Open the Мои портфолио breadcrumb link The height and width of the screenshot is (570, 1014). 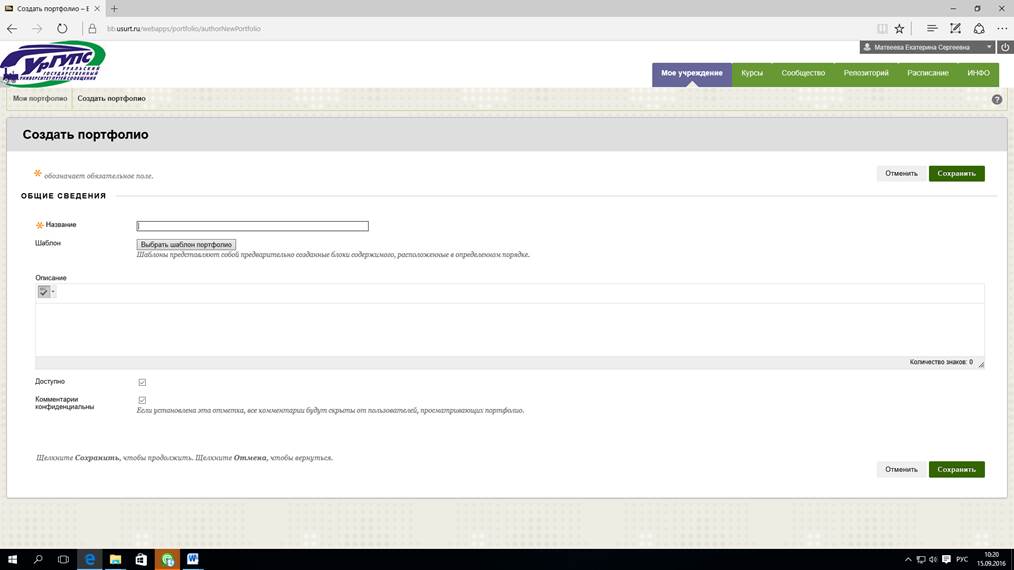click(40, 99)
